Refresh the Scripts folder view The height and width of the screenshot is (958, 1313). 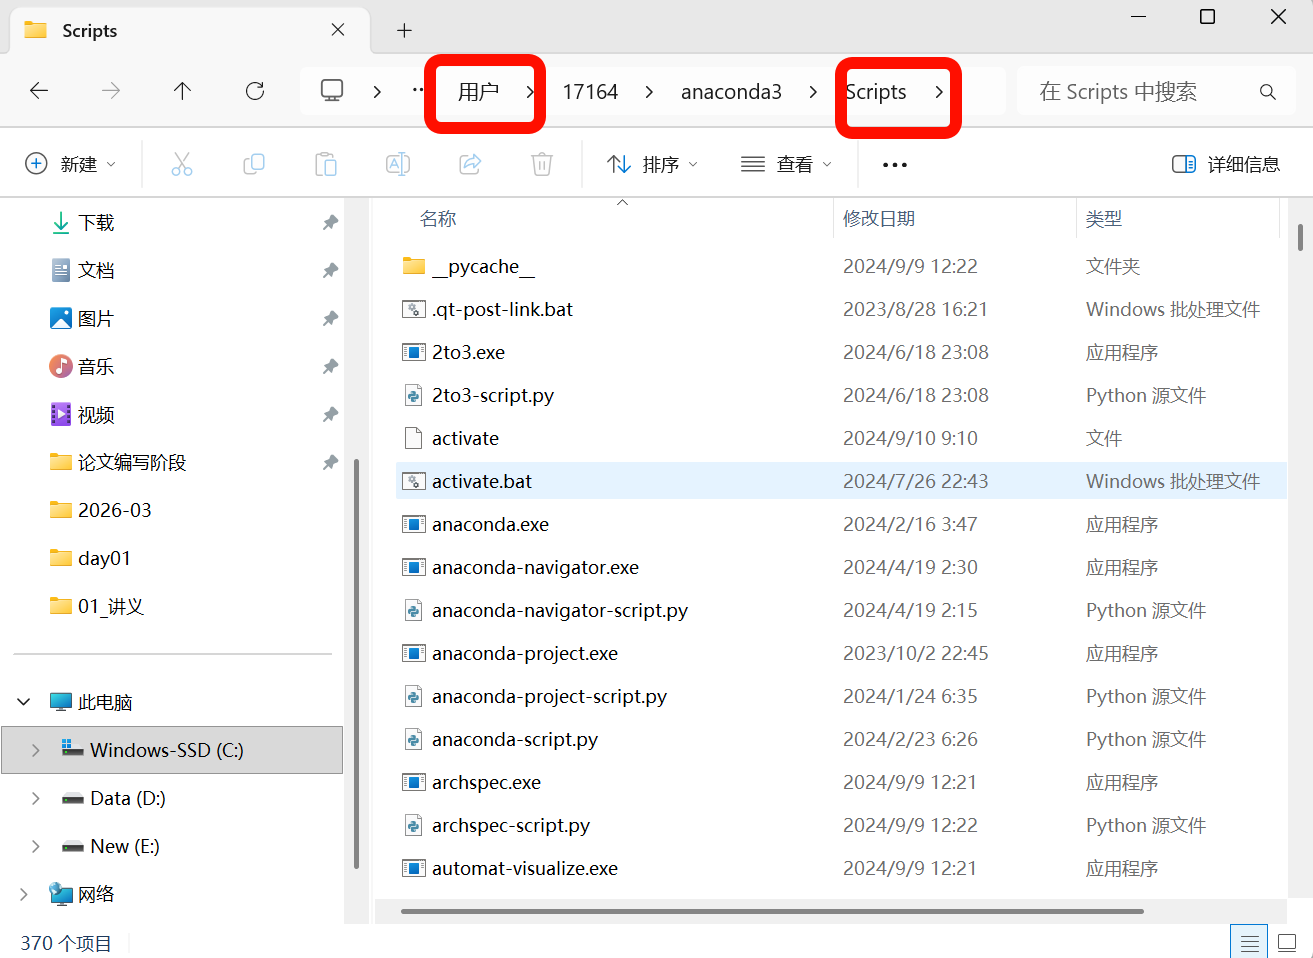(255, 91)
